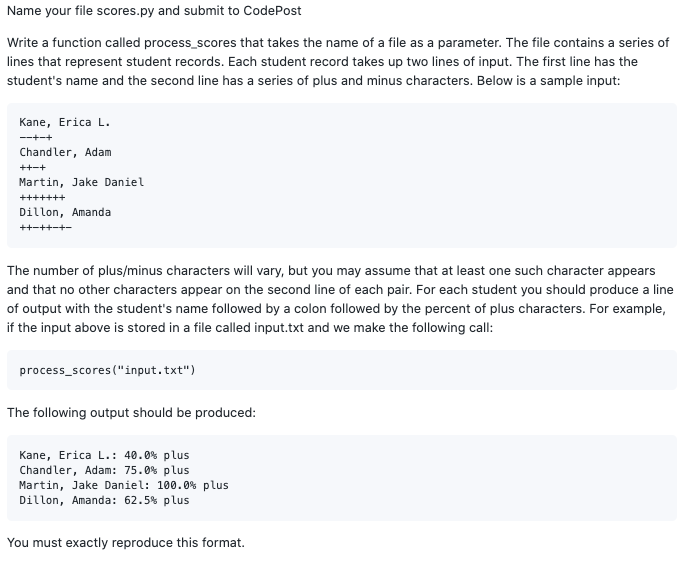
Task: Click the '+++++++' line under Martin
Action: click(x=42, y=198)
